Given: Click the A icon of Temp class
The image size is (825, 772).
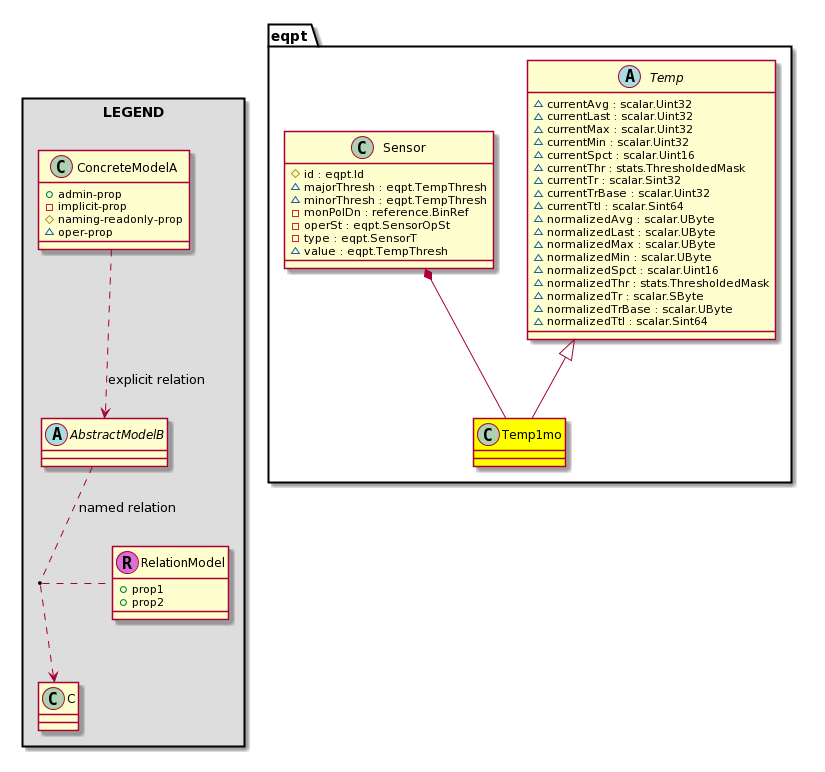Looking at the screenshot, I should point(629,77).
